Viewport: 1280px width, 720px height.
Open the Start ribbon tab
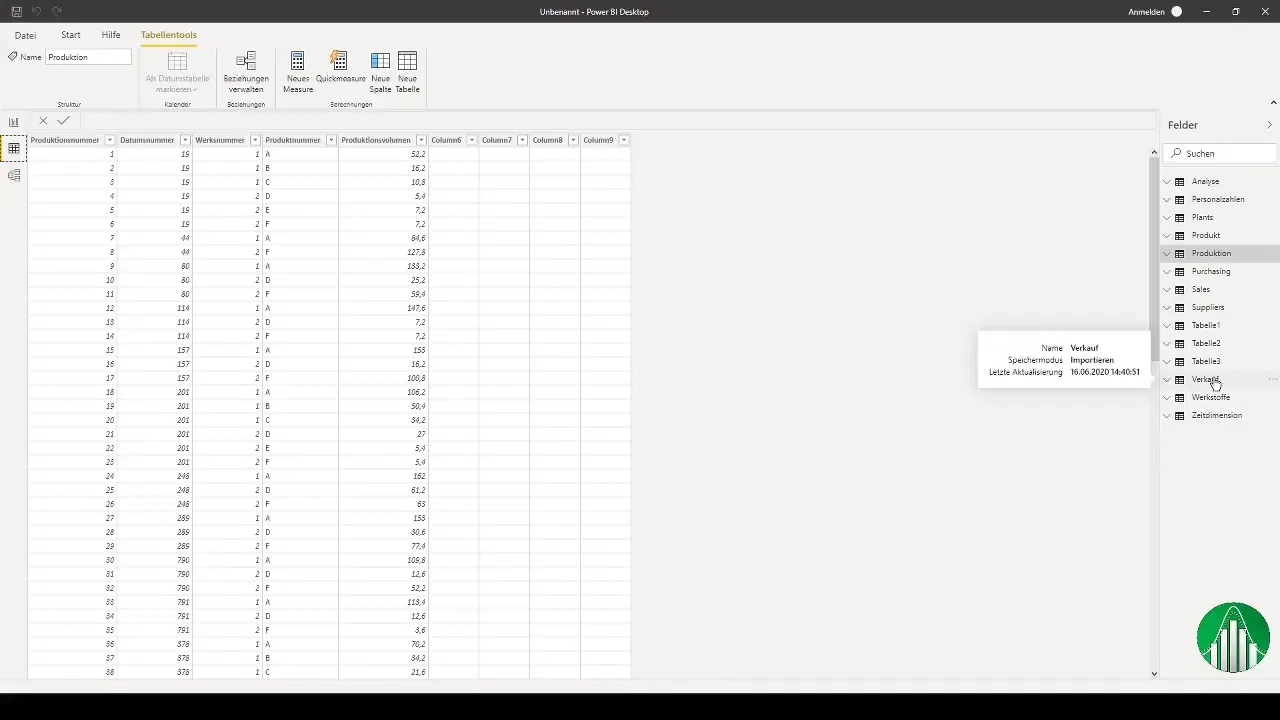click(71, 35)
